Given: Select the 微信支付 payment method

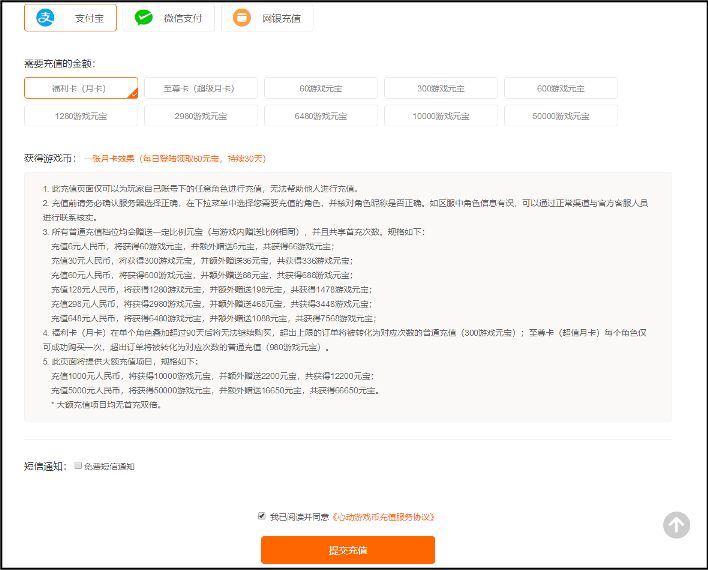Looking at the screenshot, I should point(168,18).
